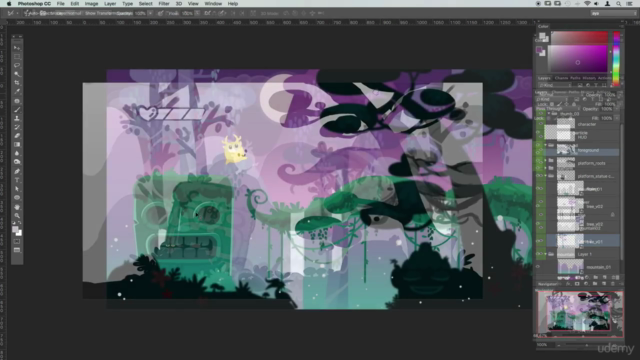Image resolution: width=640 pixels, height=360 pixels.
Task: Pick a hue on the rainbow hue strip
Action: point(616,58)
